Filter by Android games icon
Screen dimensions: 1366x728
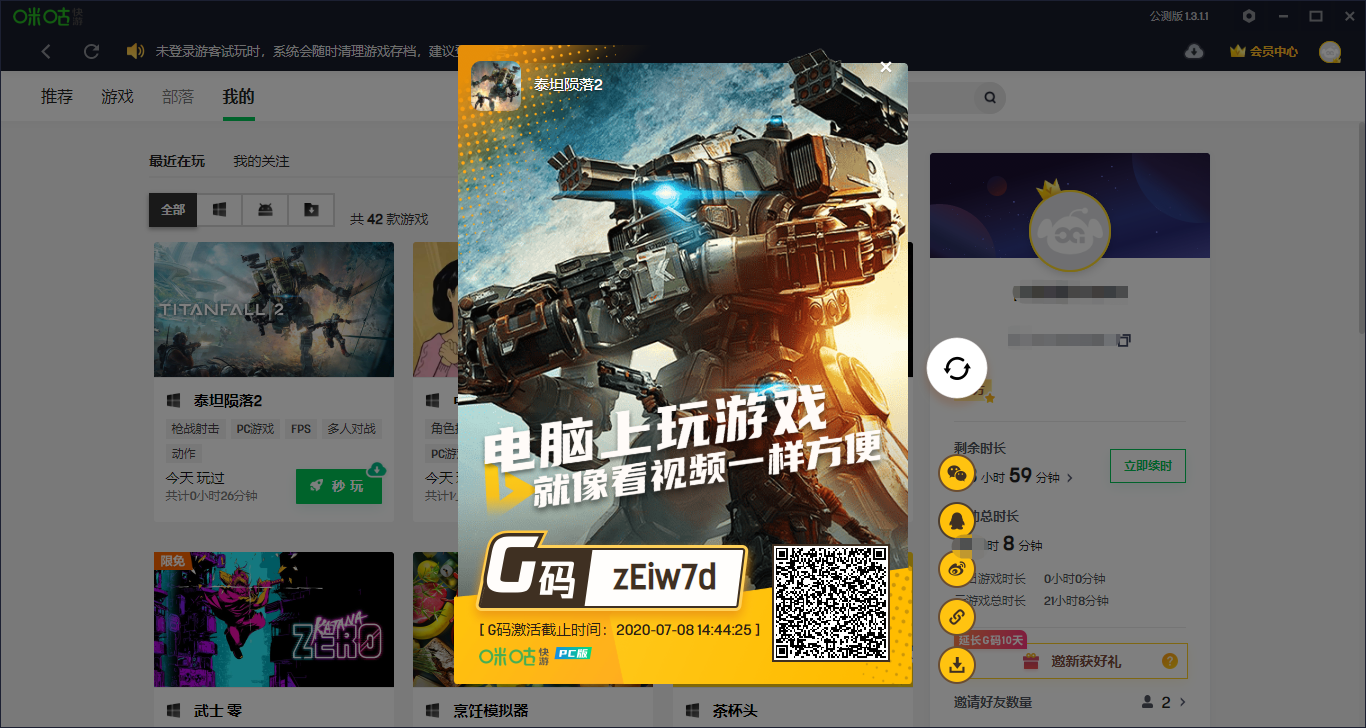(x=265, y=210)
